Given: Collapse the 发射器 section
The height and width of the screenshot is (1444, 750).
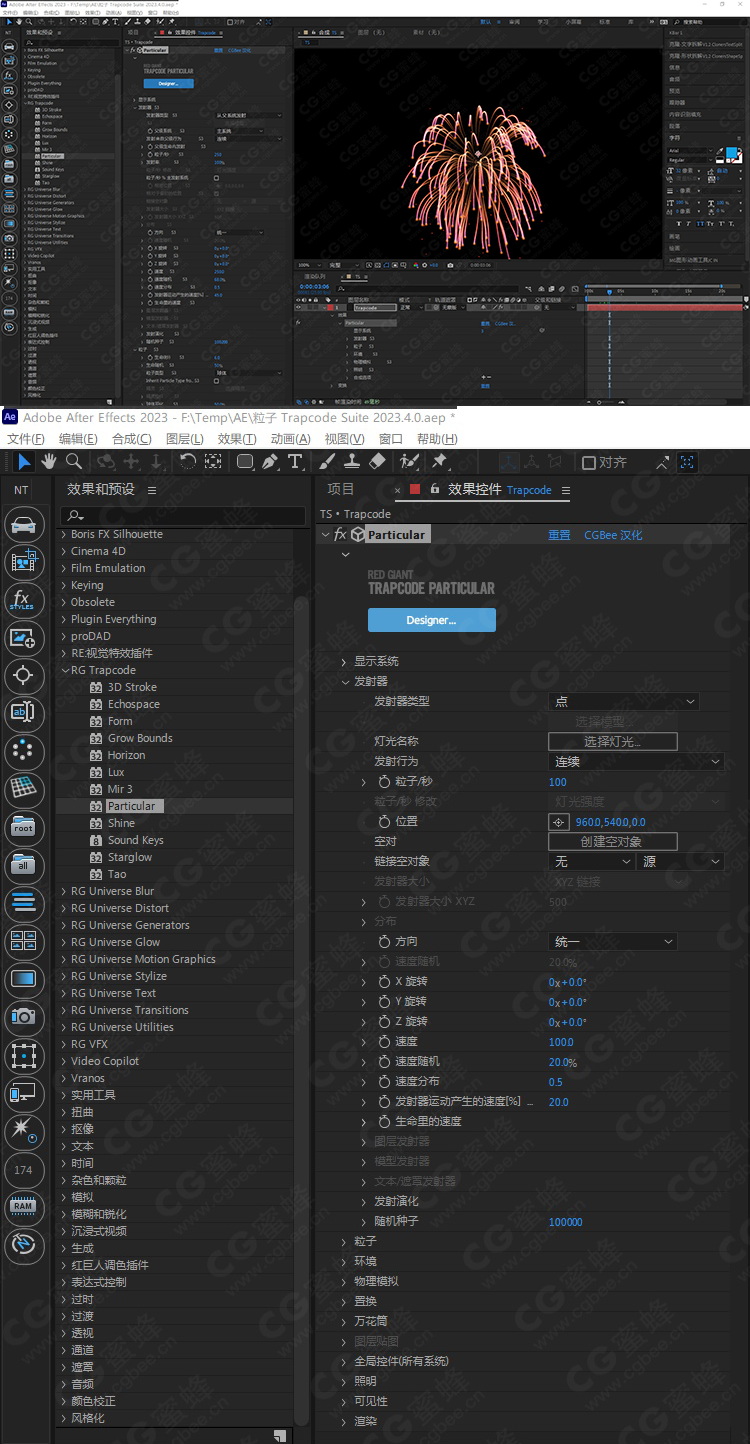Looking at the screenshot, I should (344, 682).
